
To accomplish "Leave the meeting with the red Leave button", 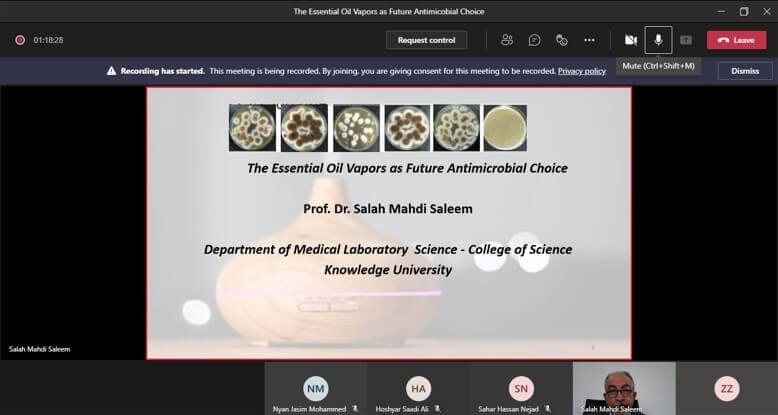I will [736, 40].
